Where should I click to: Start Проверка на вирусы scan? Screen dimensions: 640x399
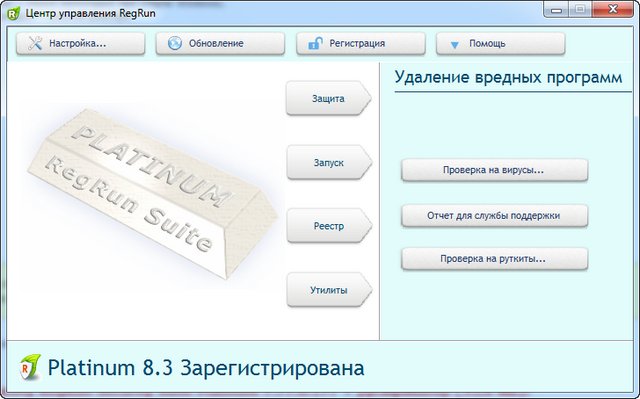(x=494, y=170)
